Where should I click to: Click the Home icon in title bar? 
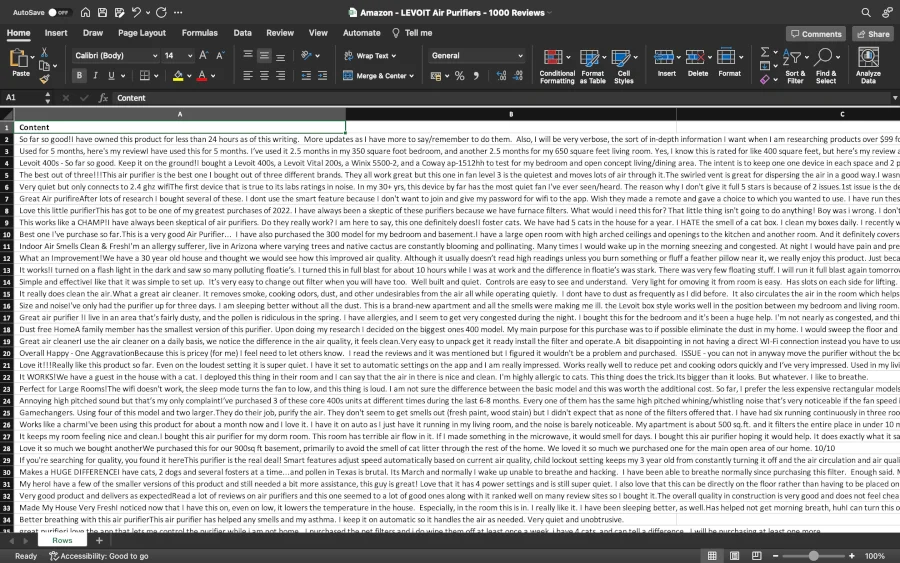tap(85, 12)
